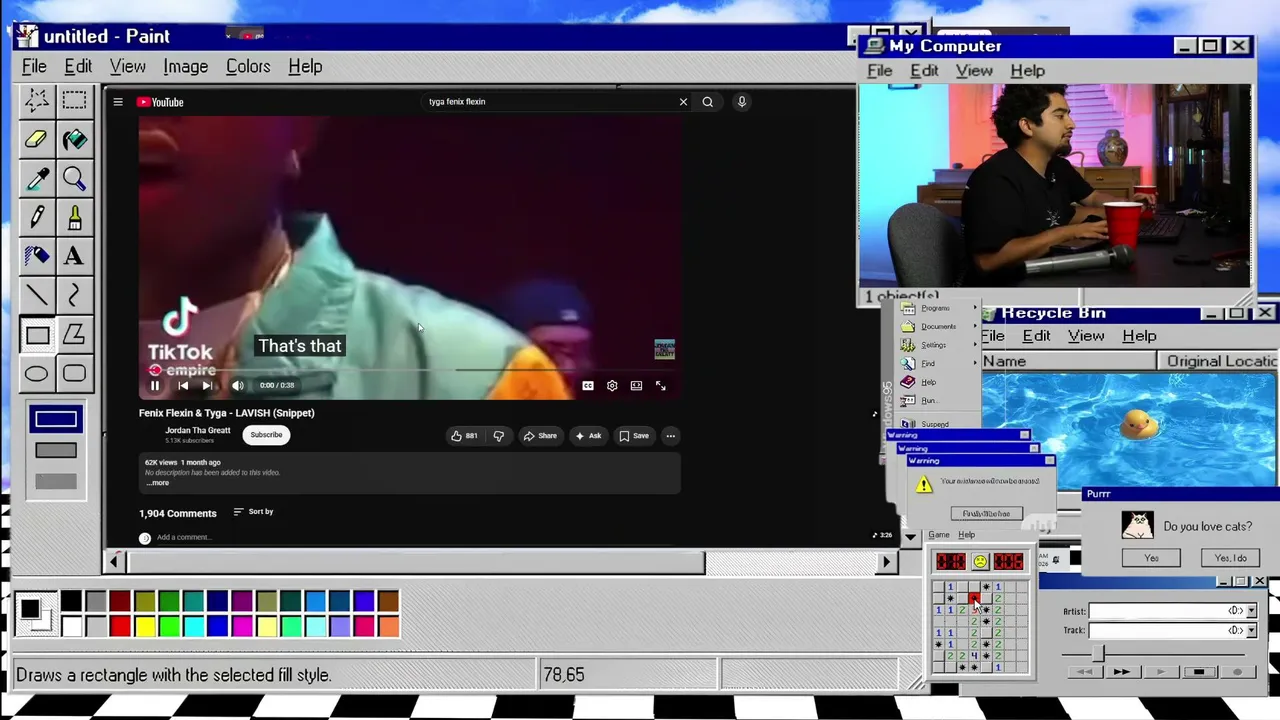1280x720 pixels.
Task: Toggle closed captions on the video
Action: pyautogui.click(x=588, y=385)
